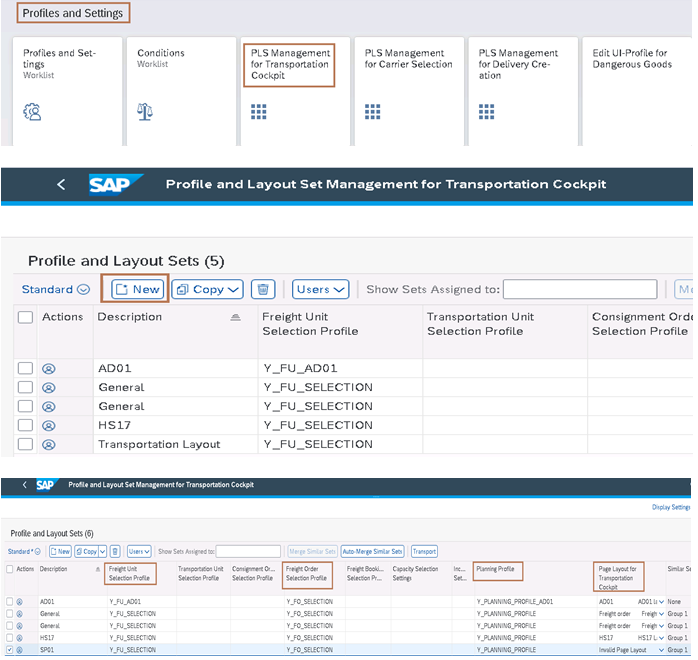The height and width of the screenshot is (660, 698).
Task: Click the None value in the Similar Sets column
Action: point(674,602)
